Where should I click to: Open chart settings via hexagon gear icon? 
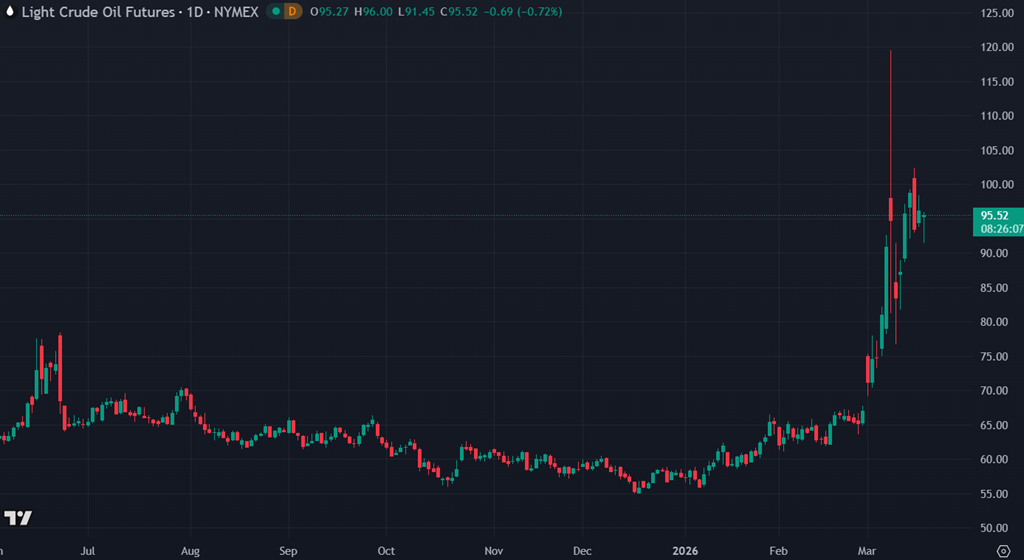point(1003,550)
